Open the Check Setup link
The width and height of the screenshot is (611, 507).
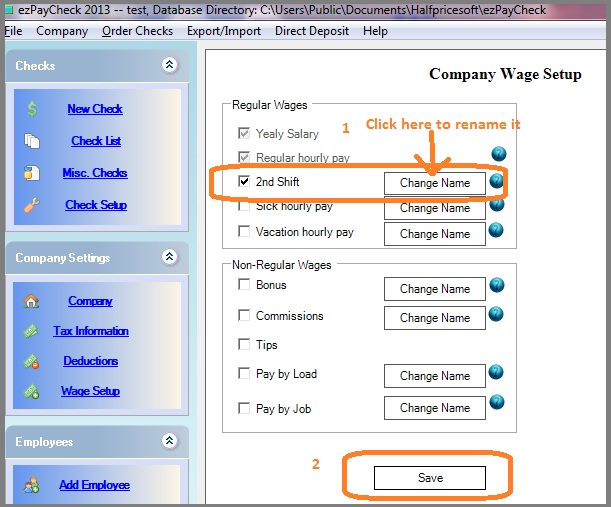[x=96, y=205]
